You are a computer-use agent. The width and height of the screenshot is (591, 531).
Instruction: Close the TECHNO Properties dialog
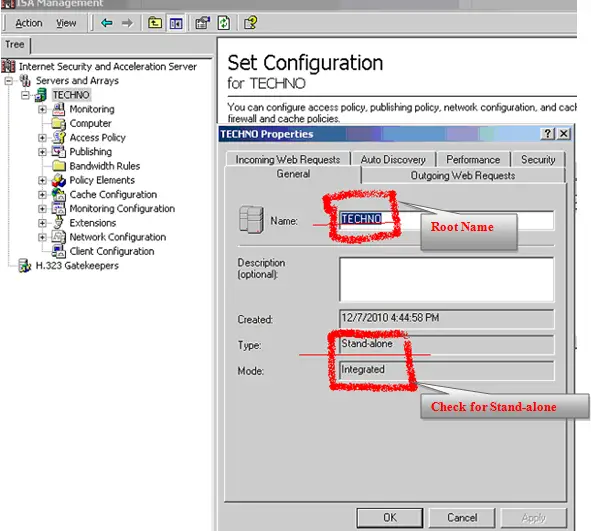[564, 133]
